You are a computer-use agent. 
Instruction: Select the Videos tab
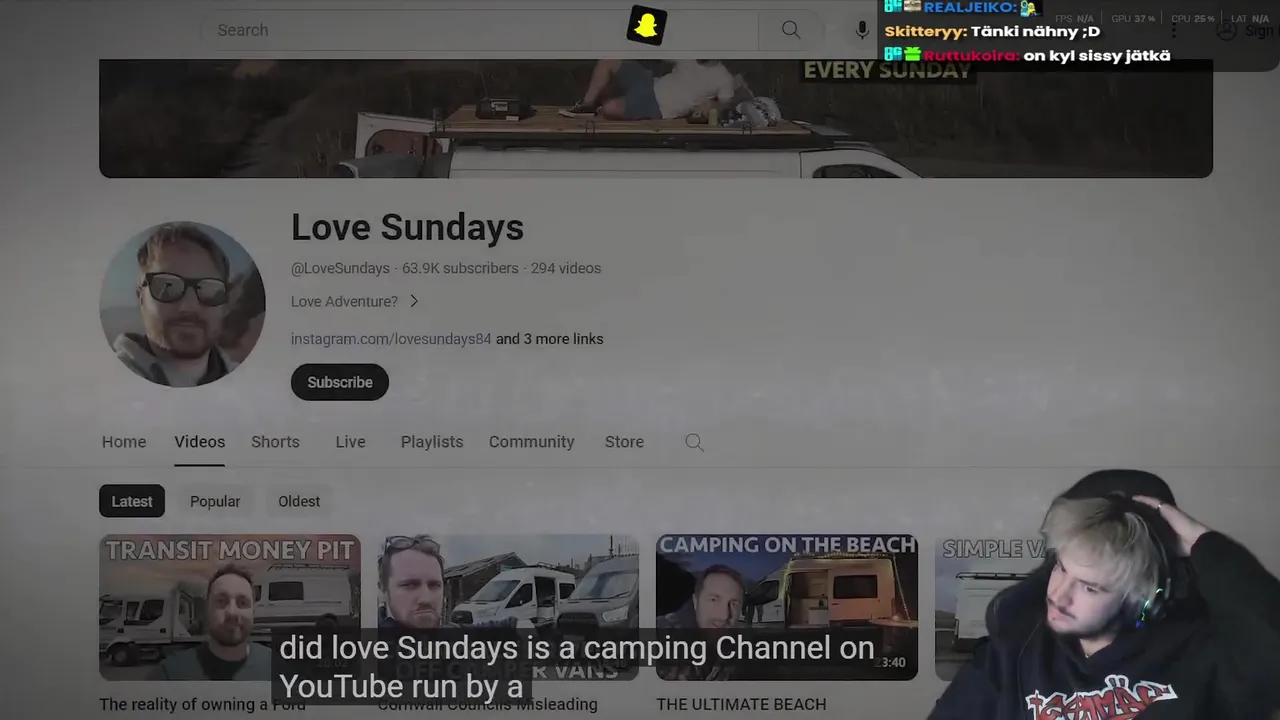[x=199, y=442]
